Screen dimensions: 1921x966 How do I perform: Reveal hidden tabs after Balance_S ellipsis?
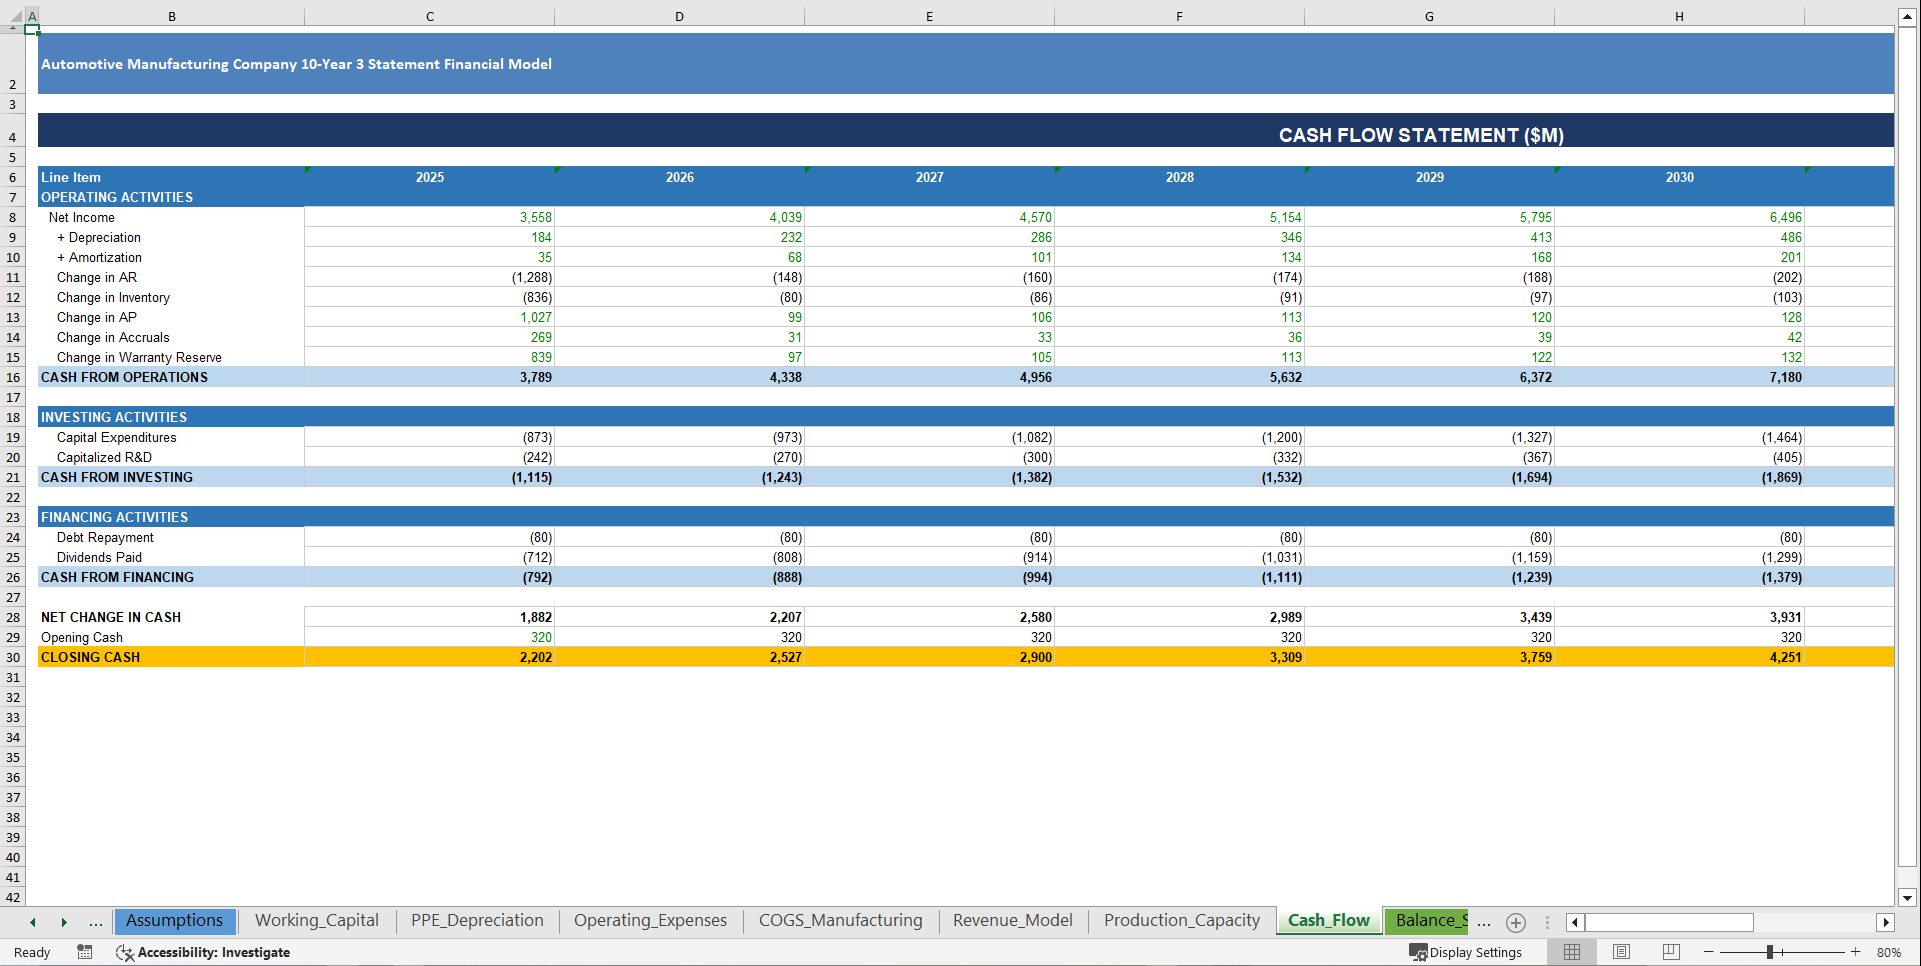coord(1484,922)
